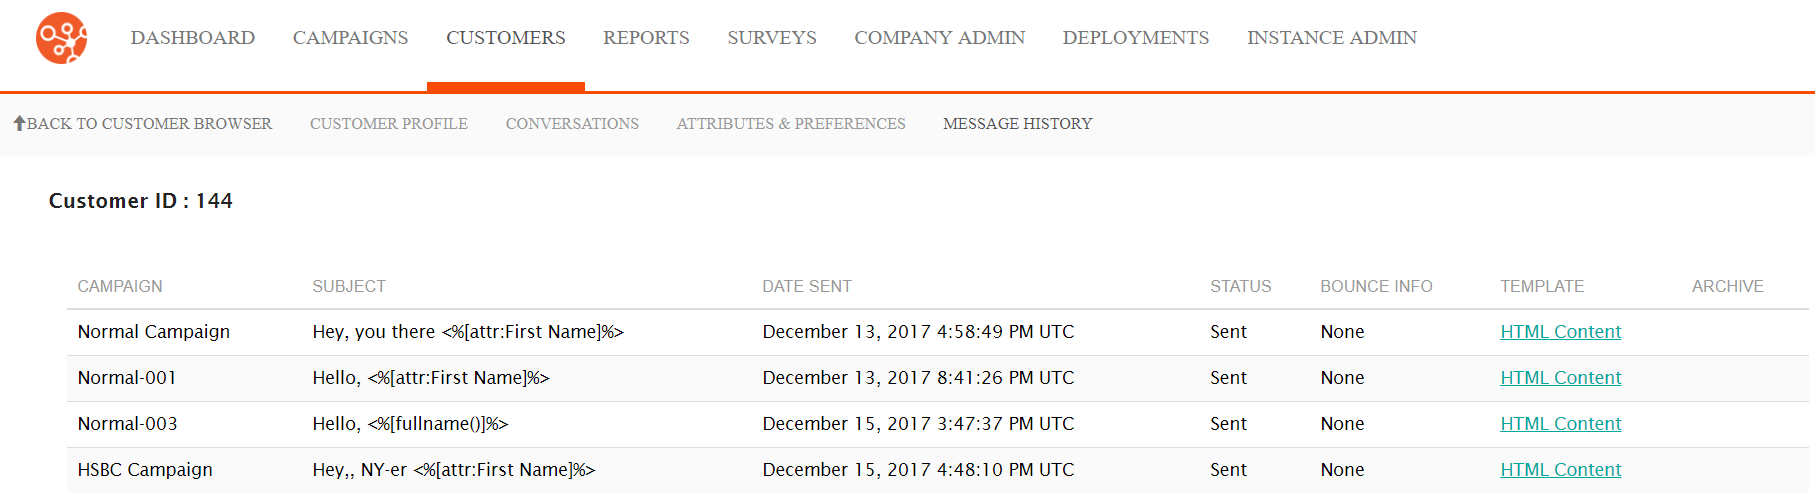Viewport: 1815px width, 504px height.
Task: Open Company Admin section
Action: point(940,38)
